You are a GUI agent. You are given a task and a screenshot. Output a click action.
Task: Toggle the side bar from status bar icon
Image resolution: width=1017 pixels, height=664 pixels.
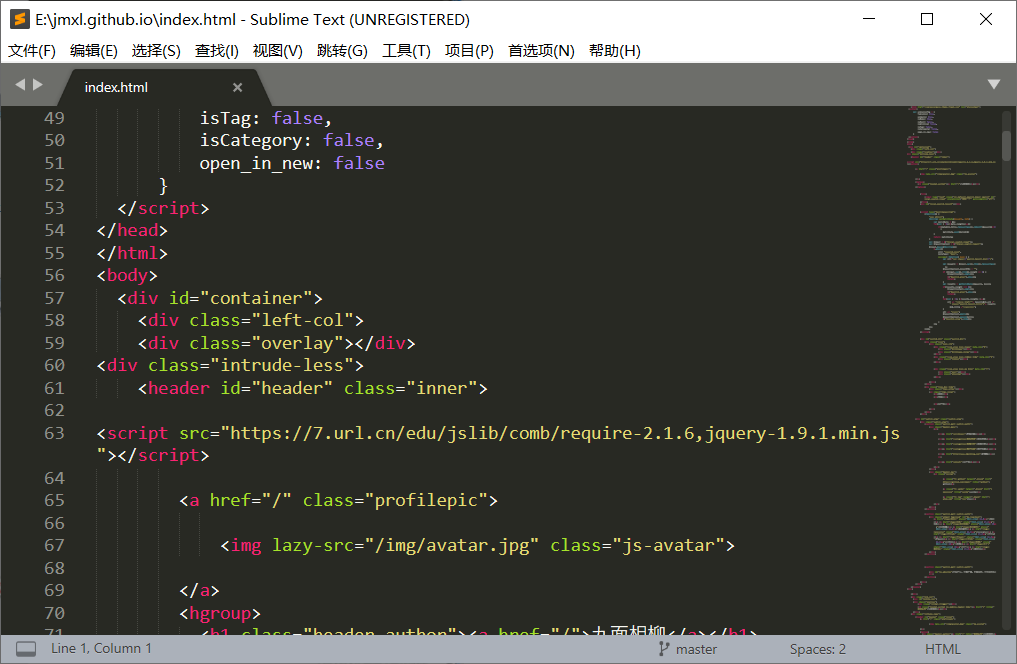[x=26, y=648]
